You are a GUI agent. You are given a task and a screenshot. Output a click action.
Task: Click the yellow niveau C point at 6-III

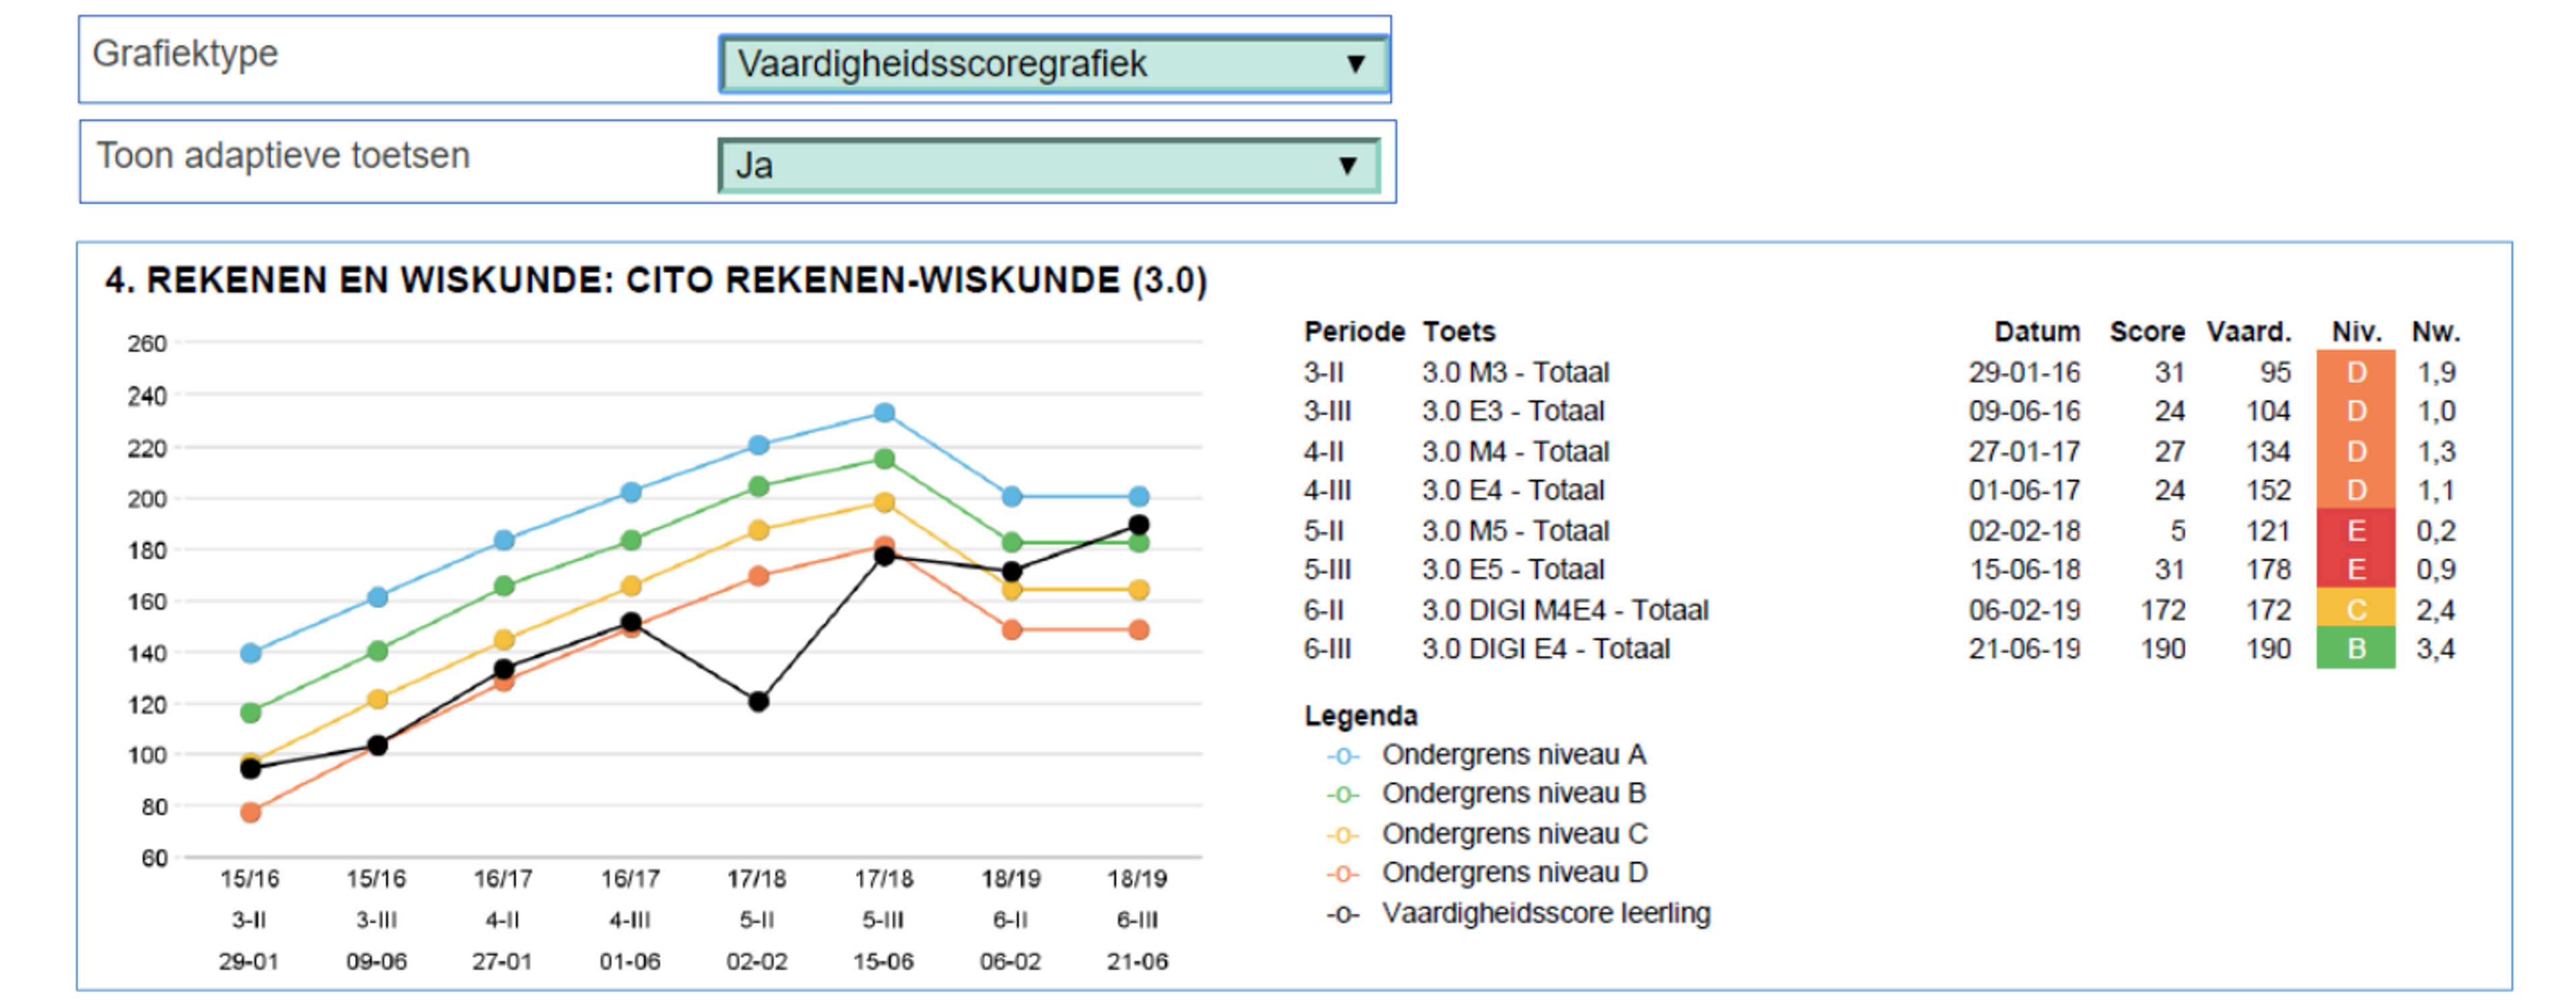1138,590
